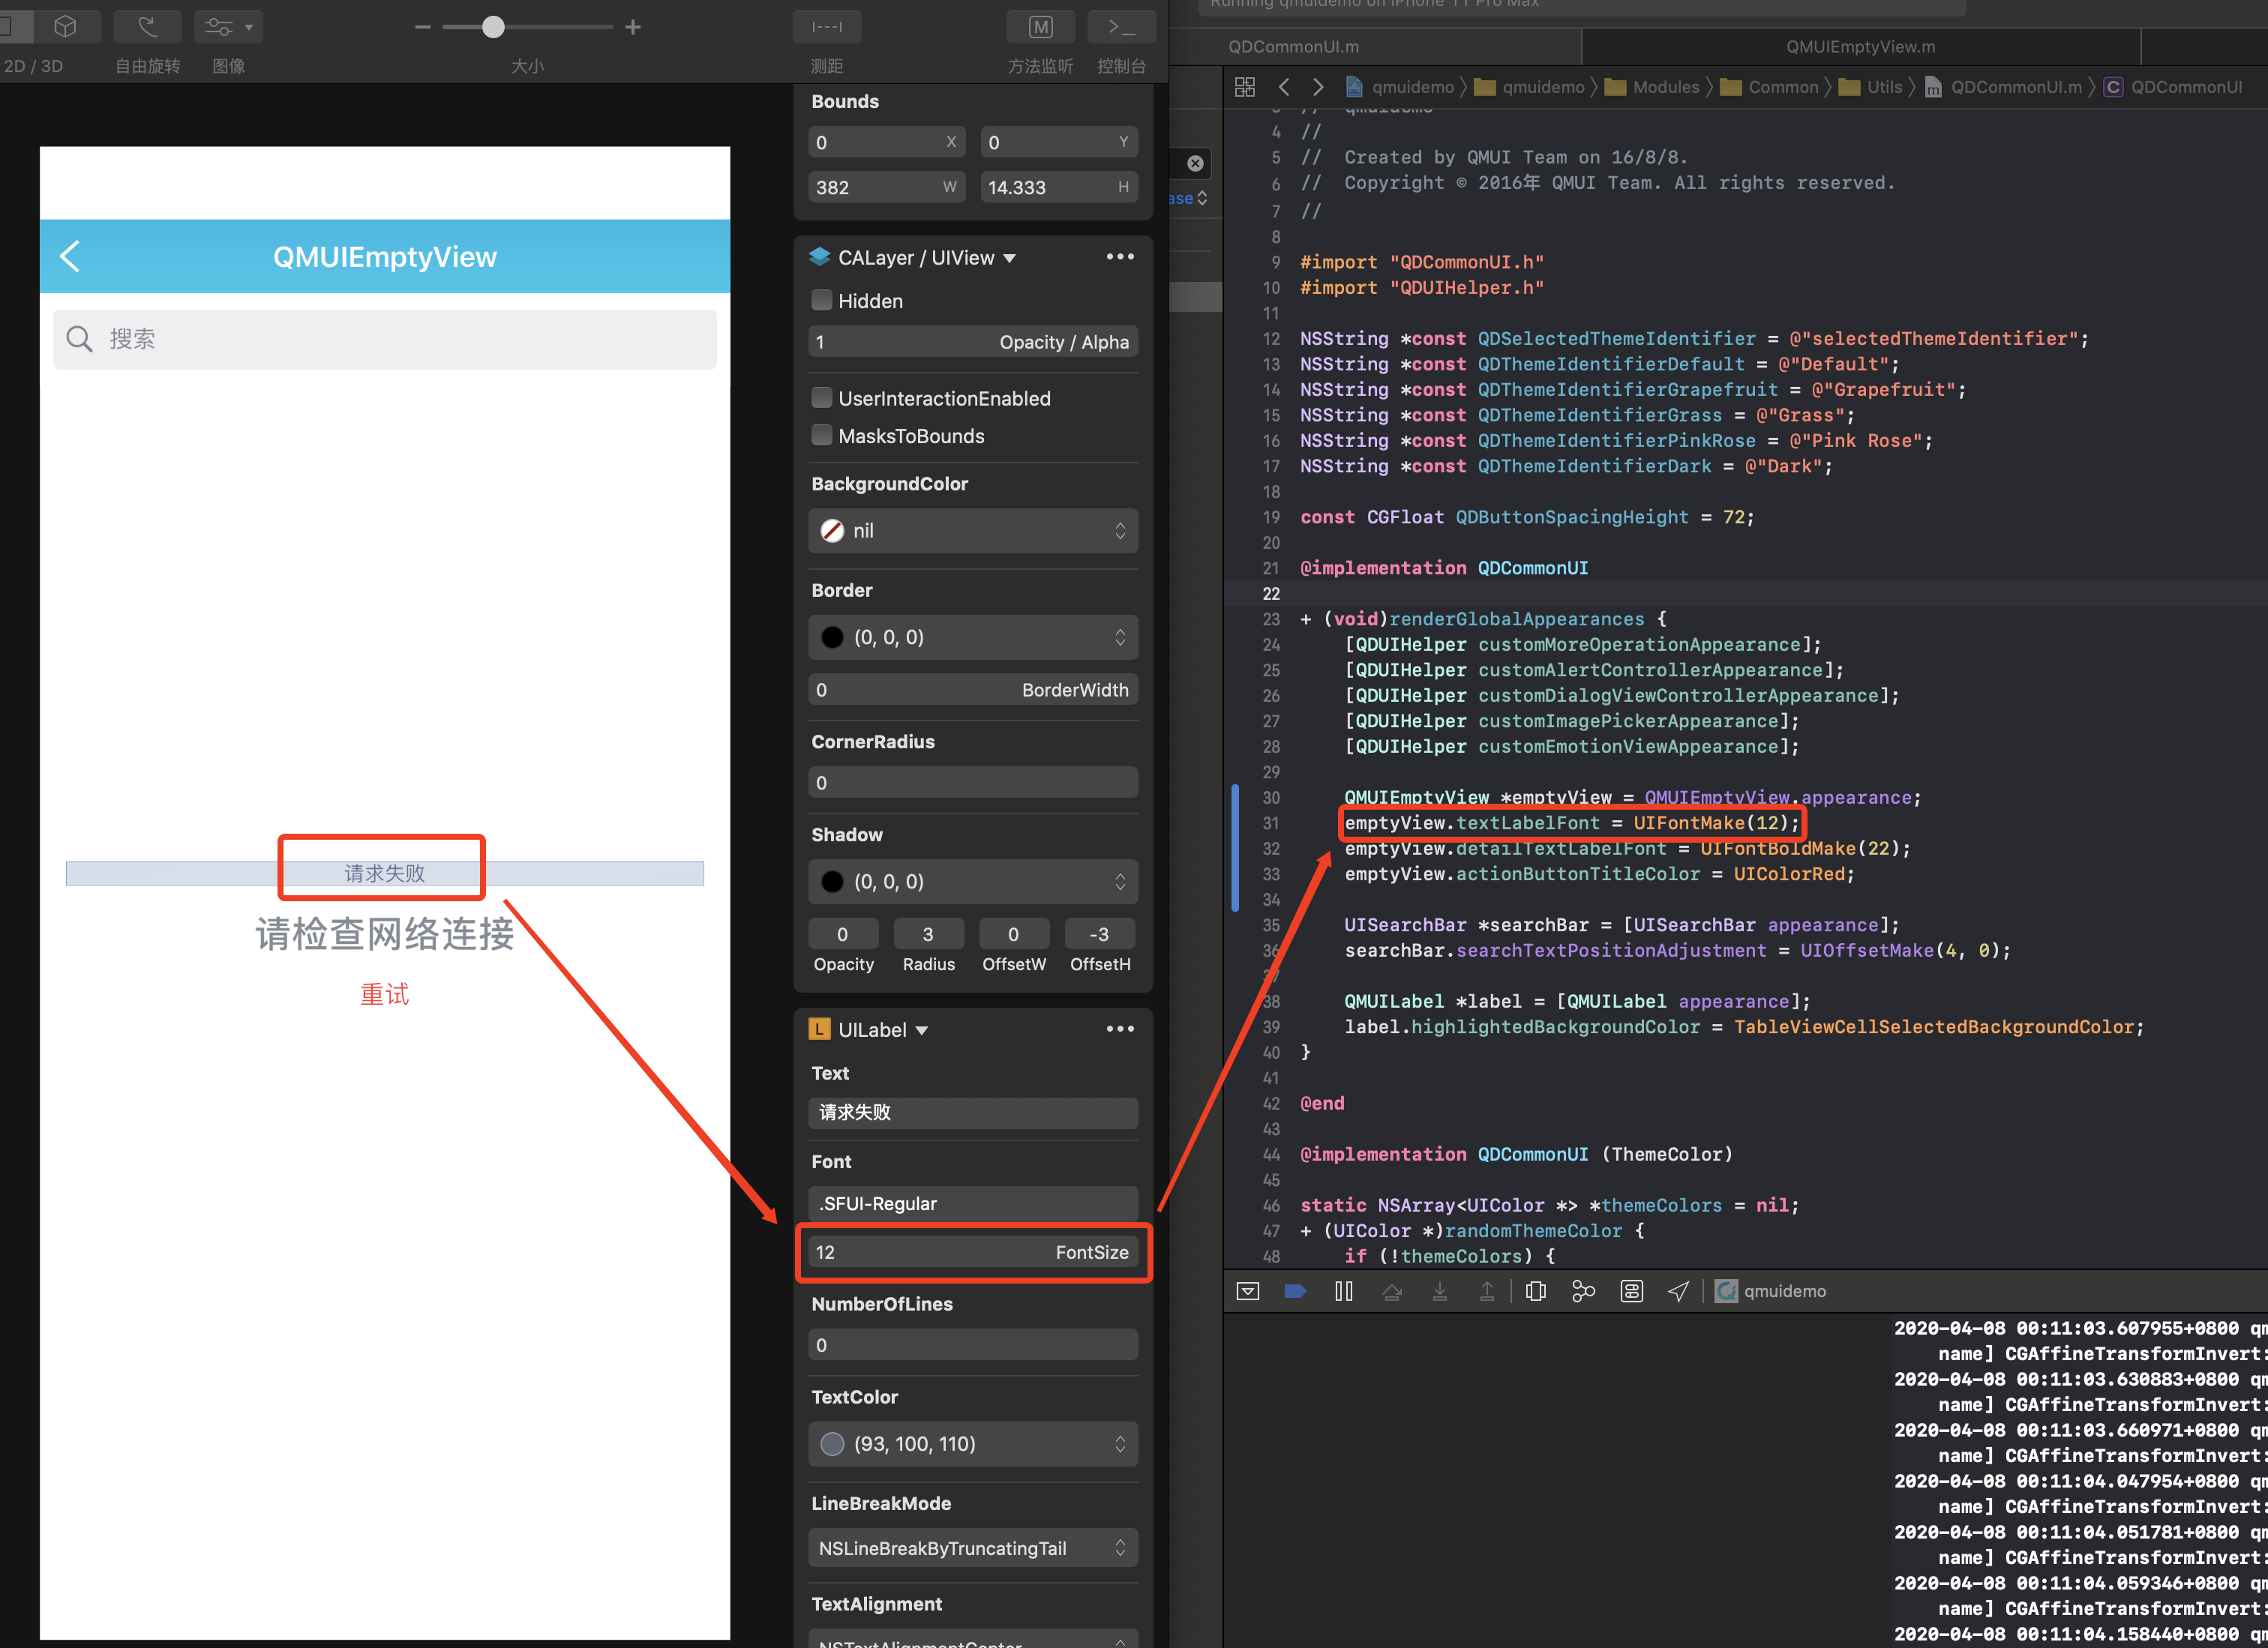Pause app execution in the debug bar
Image resolution: width=2268 pixels, height=1648 pixels.
(x=1343, y=1291)
